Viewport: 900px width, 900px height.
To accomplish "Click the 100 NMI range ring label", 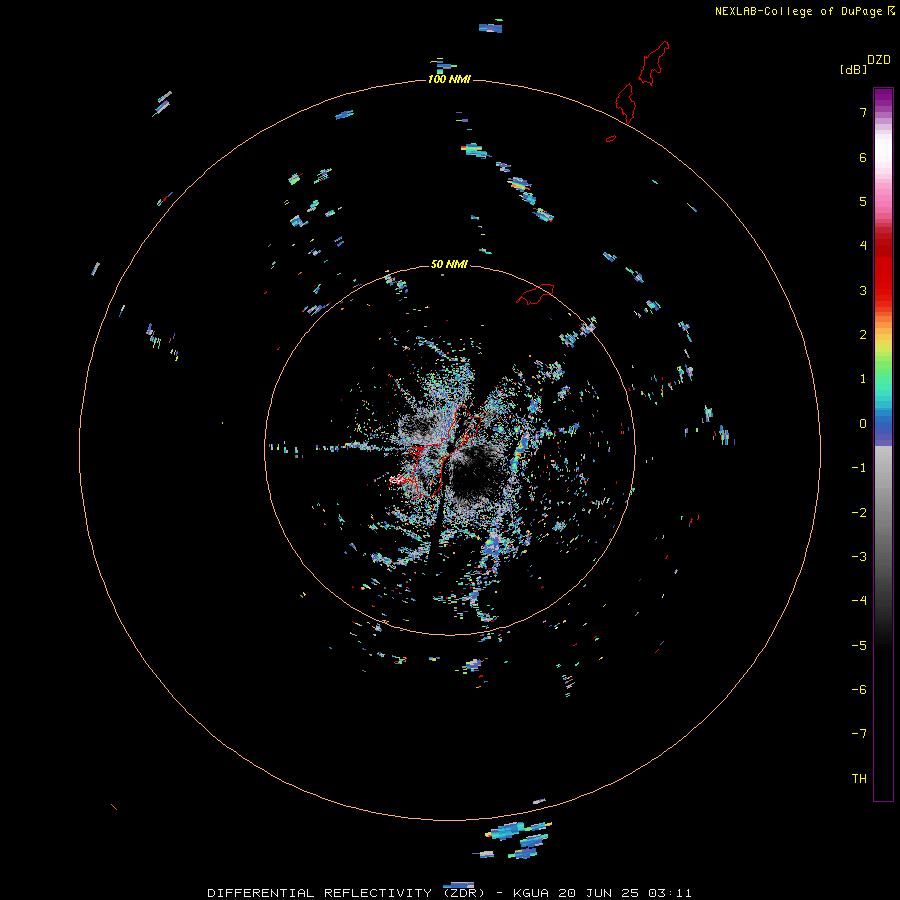I will pos(449,79).
